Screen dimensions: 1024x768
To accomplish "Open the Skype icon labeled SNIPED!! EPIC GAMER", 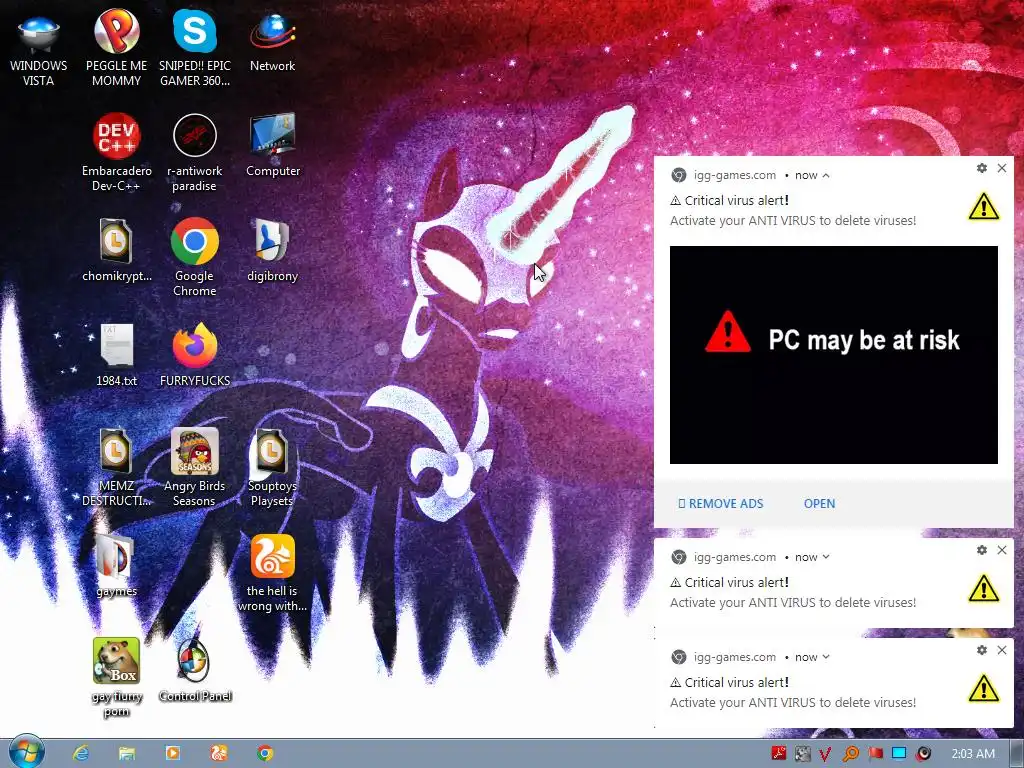I will point(195,48).
